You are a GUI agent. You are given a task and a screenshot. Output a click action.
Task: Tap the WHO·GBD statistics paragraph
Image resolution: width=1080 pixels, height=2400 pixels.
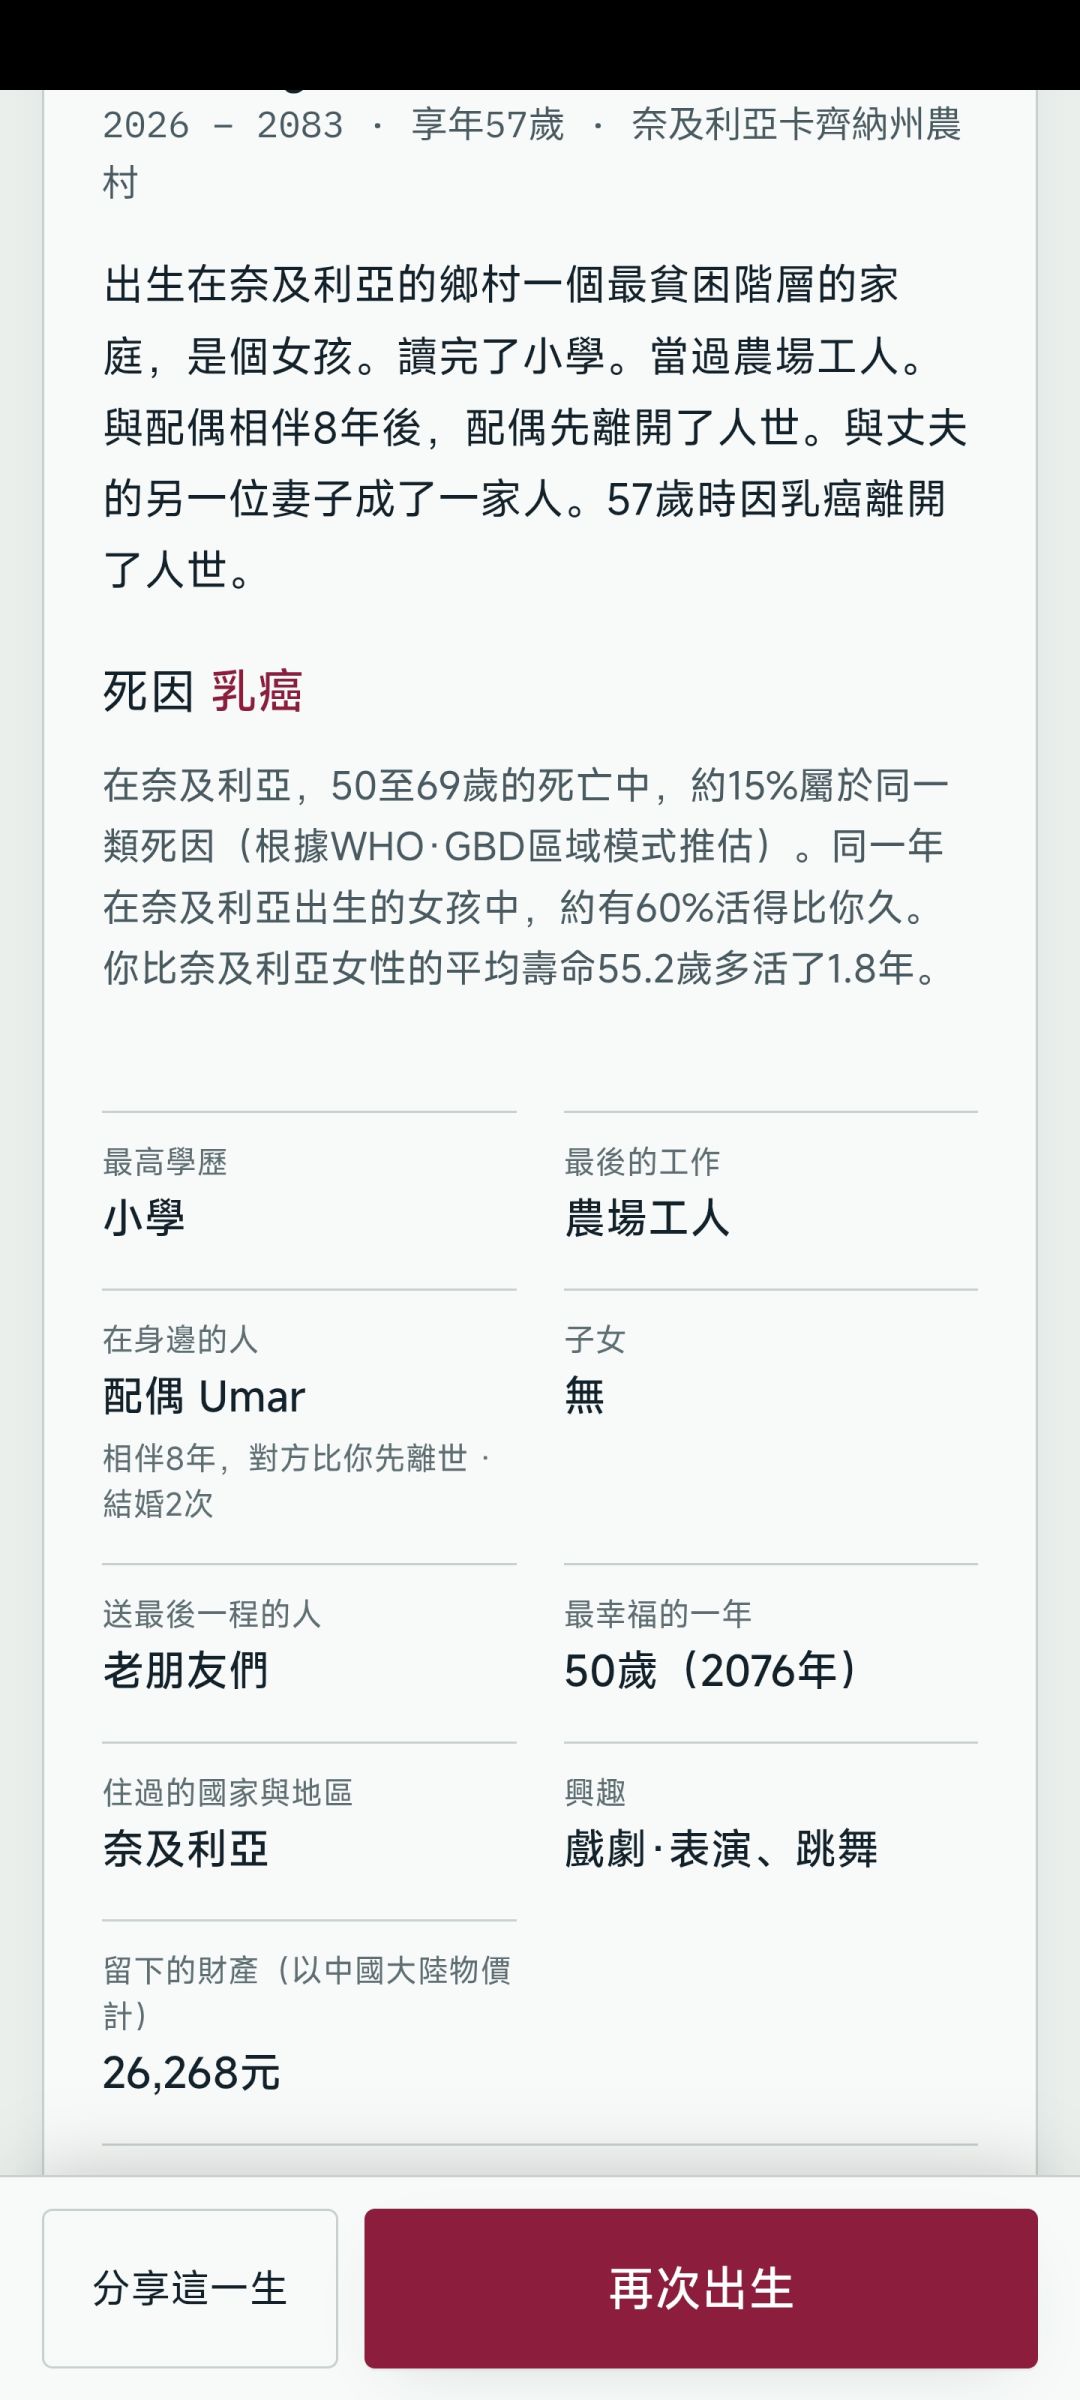click(x=525, y=877)
